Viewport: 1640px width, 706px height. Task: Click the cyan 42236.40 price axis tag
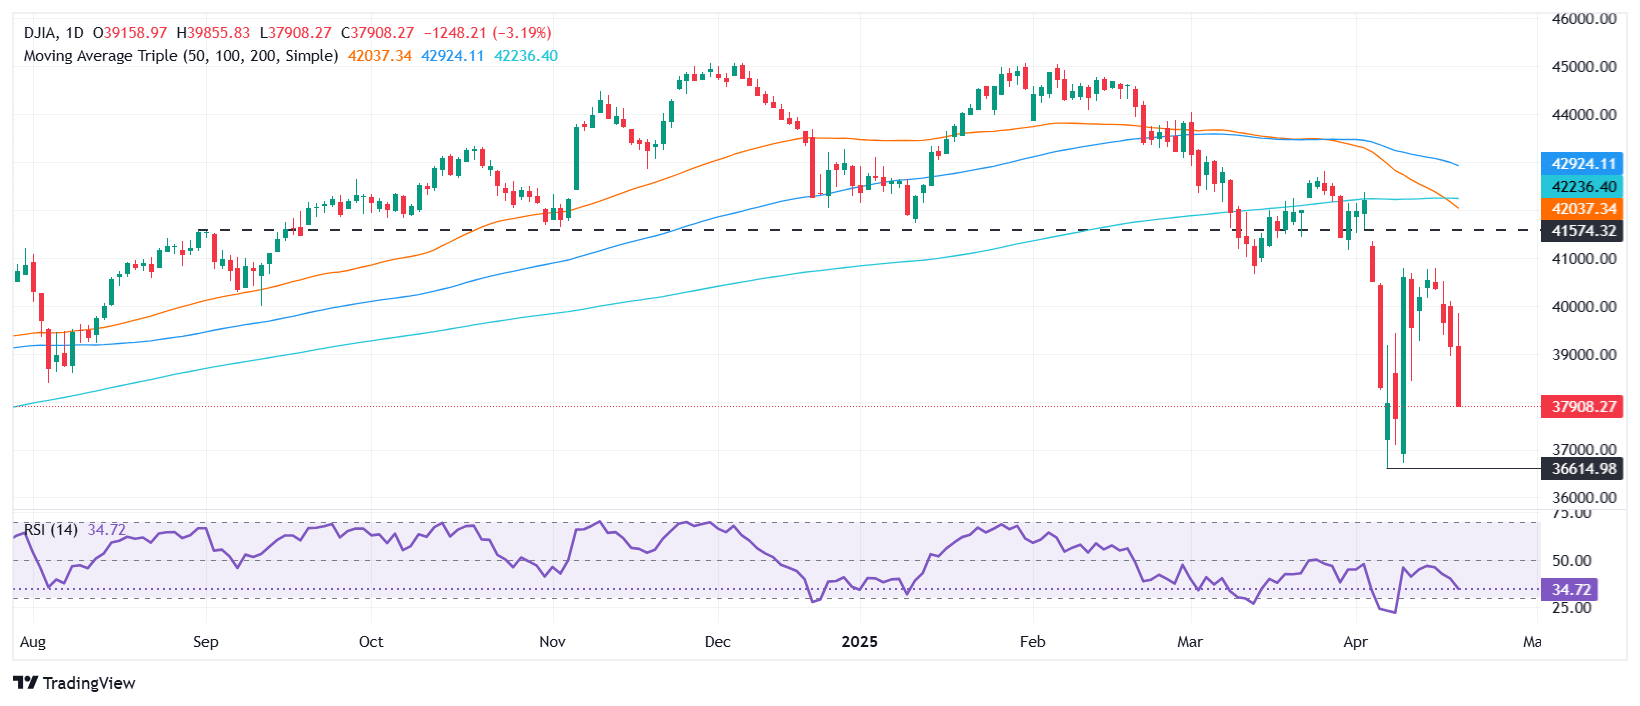(1584, 187)
